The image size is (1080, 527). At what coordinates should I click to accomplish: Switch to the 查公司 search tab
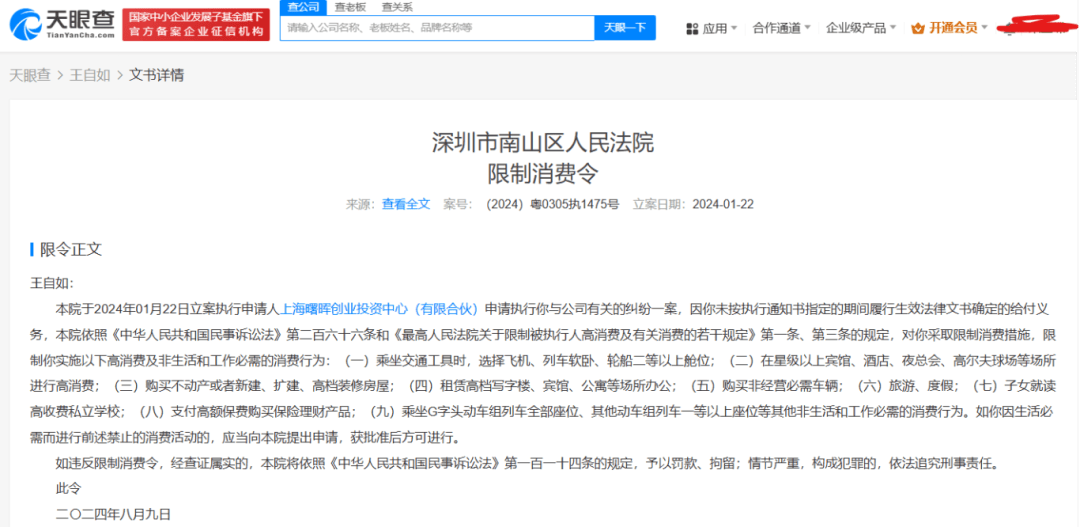(x=303, y=7)
